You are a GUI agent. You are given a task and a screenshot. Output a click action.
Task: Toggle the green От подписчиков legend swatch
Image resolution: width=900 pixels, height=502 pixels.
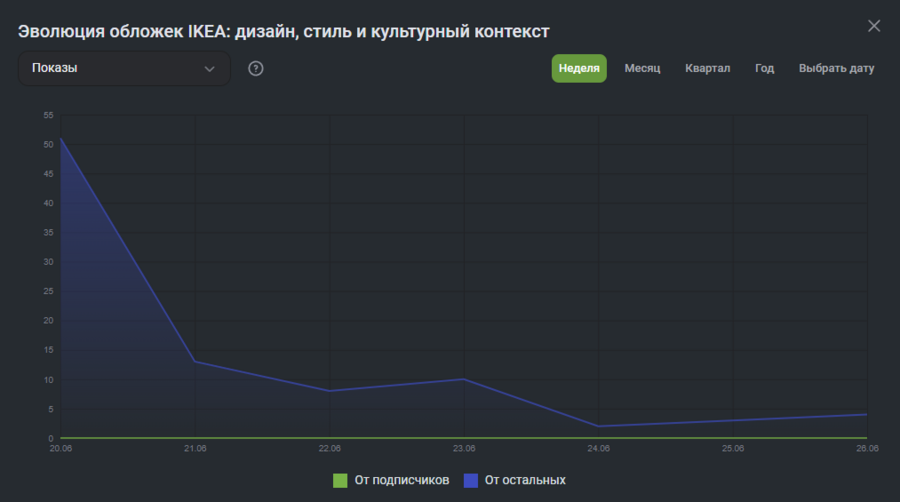[340, 480]
